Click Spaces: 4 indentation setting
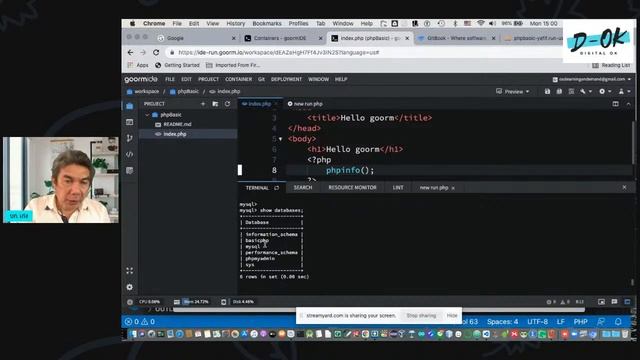Viewport: 640px width, 360px height. tap(502, 322)
